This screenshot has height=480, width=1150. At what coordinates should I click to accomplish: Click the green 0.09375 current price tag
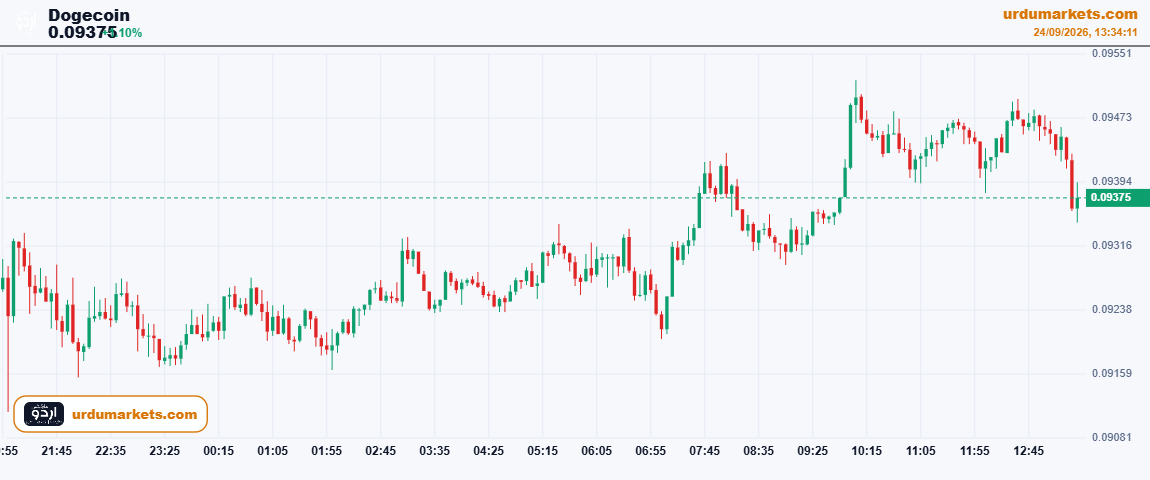pyautogui.click(x=1117, y=197)
